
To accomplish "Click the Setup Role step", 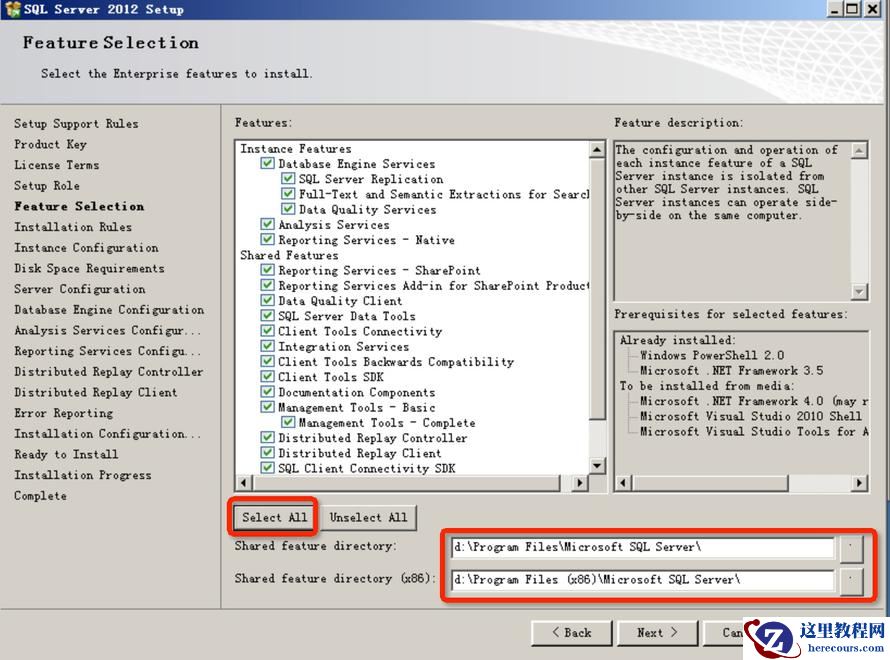I will point(47,186).
